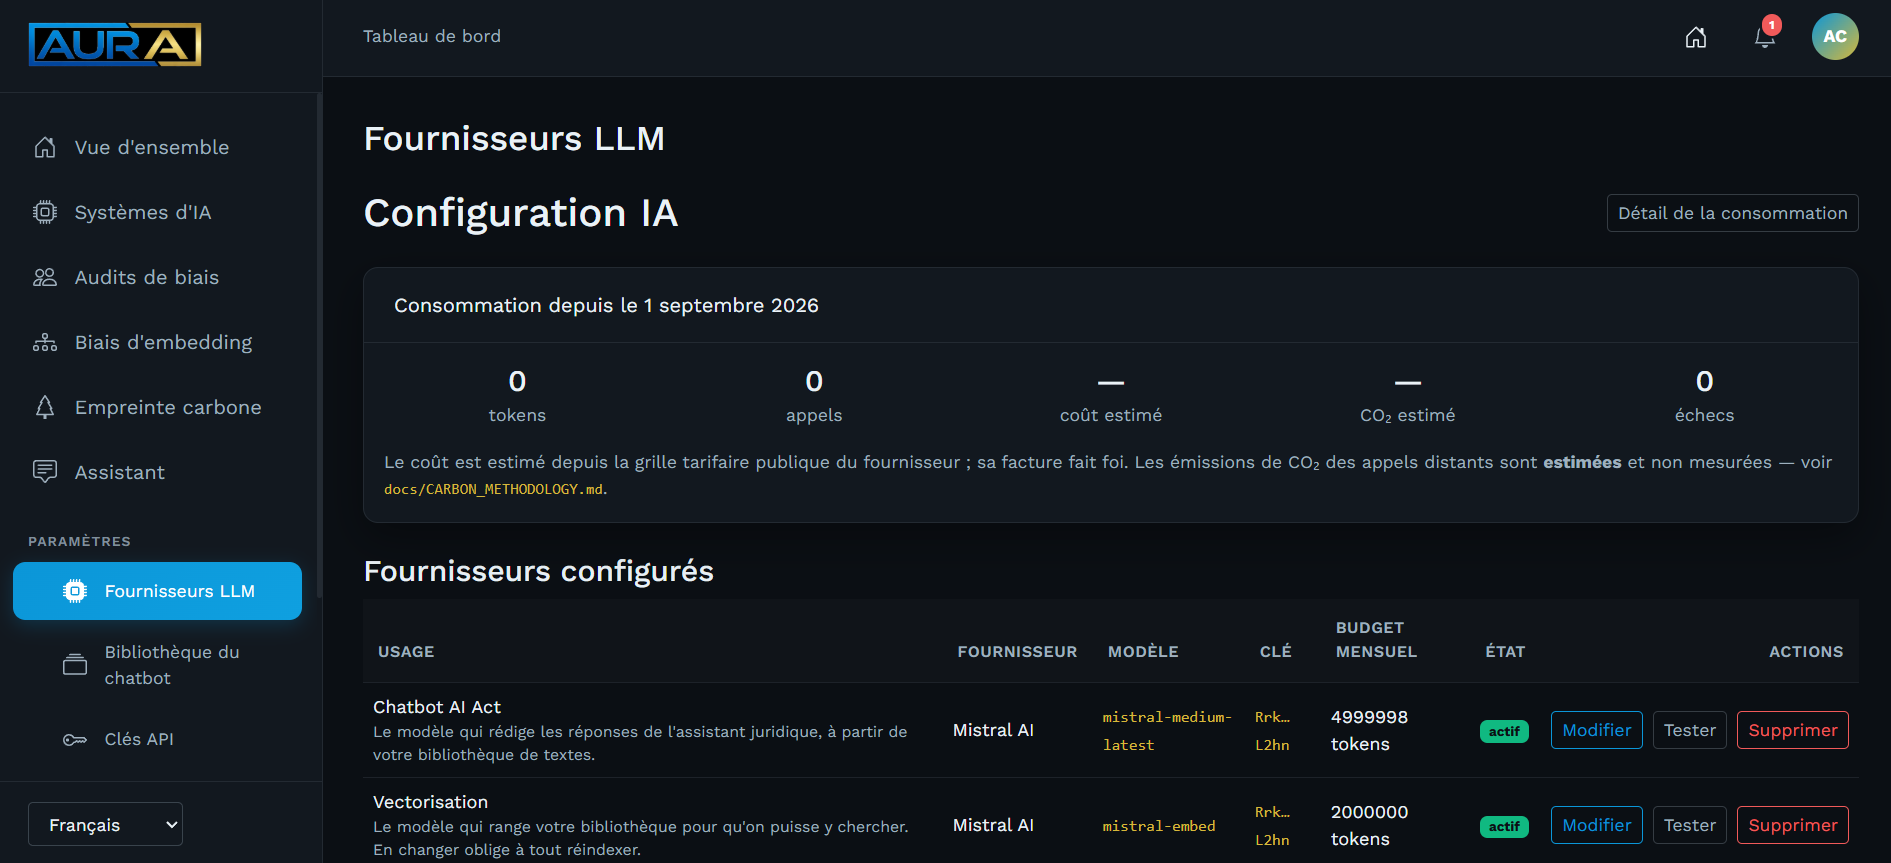1891x863 pixels.
Task: Open the home icon in the top bar
Action: click(1696, 37)
